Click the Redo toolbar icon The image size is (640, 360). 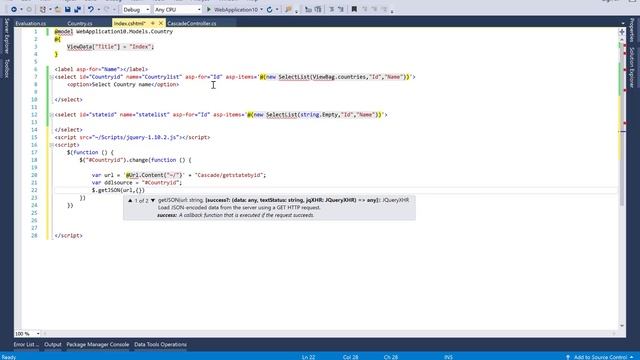107,9
